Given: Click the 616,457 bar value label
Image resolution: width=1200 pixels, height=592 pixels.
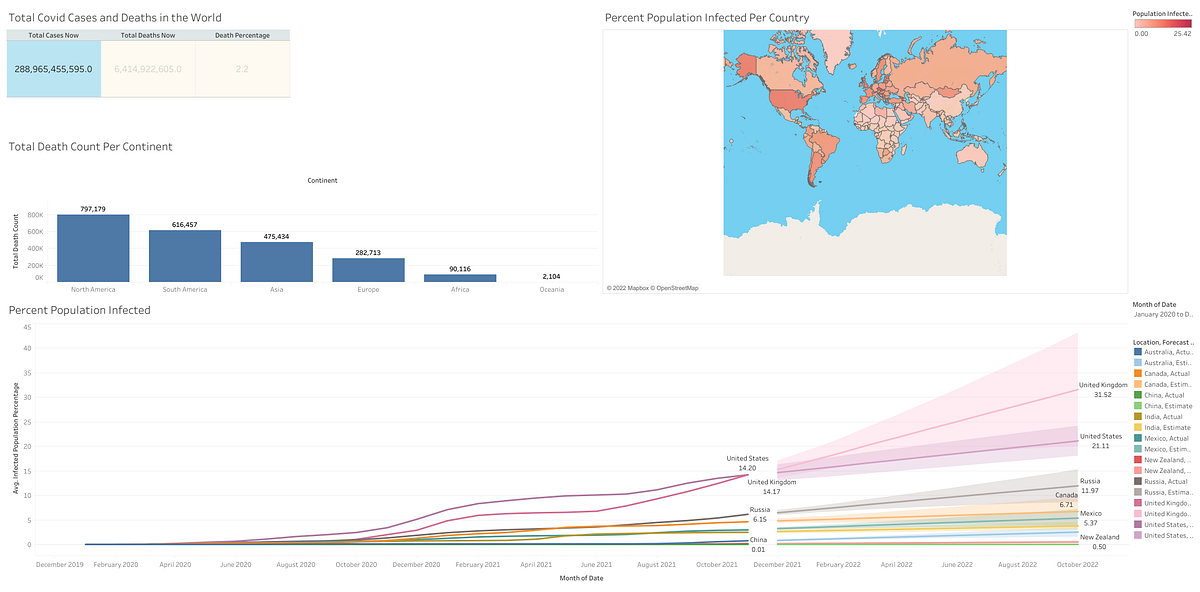Looking at the screenshot, I should click(x=185, y=225).
